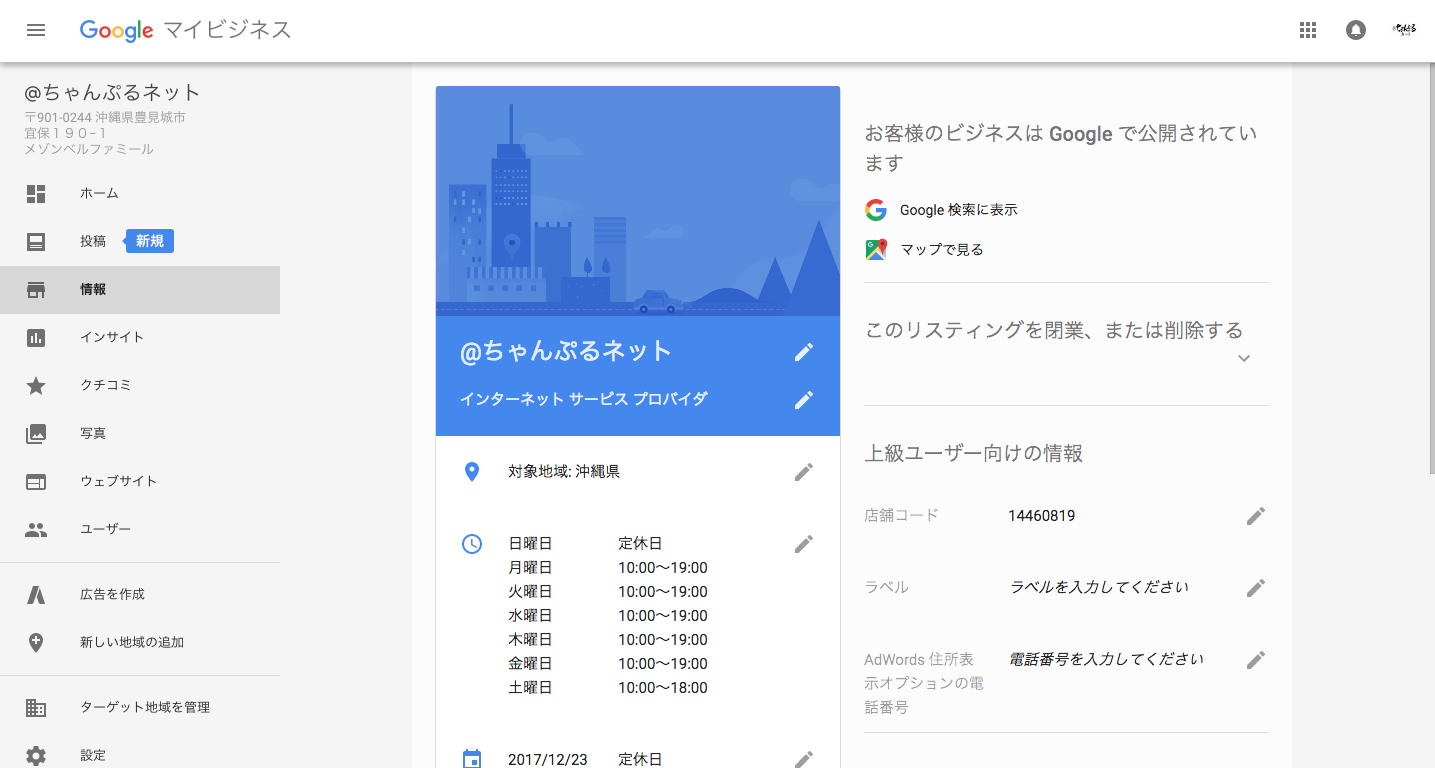Click the Google Maps icon
Image resolution: width=1435 pixels, height=768 pixels.
[876, 250]
